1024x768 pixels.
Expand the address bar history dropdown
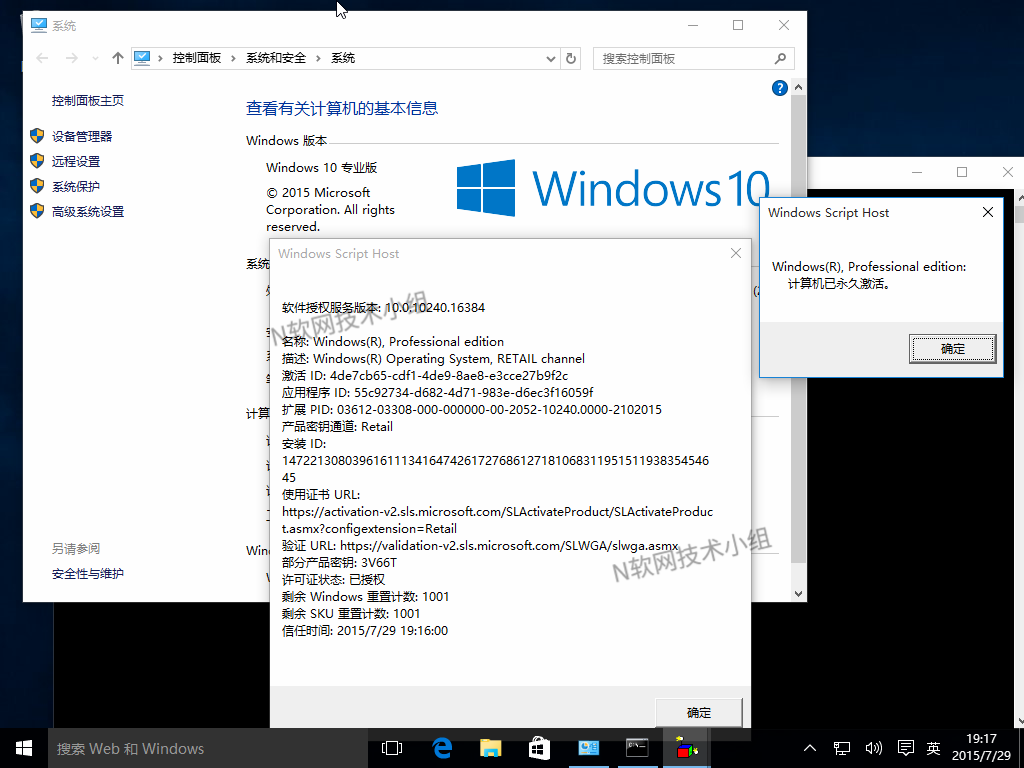click(x=551, y=59)
